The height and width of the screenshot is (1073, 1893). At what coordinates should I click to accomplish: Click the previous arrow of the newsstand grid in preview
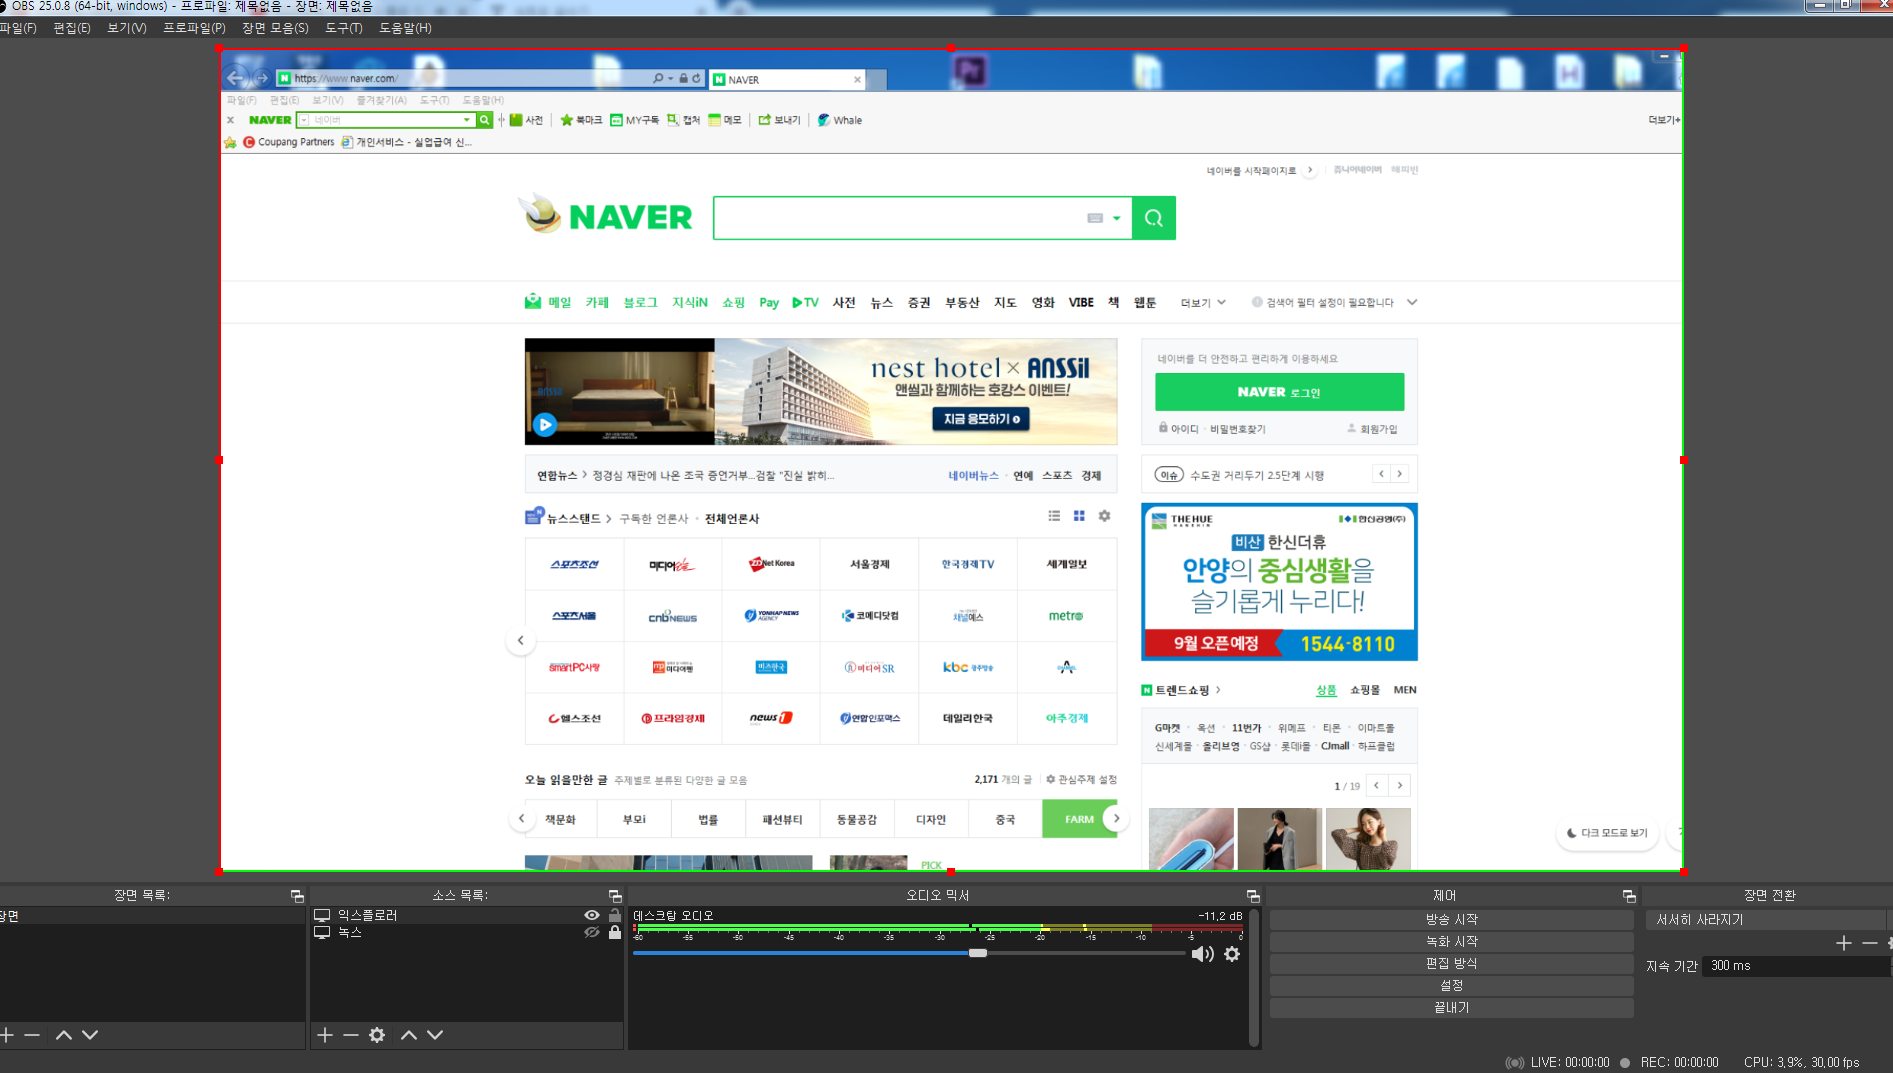pos(520,640)
